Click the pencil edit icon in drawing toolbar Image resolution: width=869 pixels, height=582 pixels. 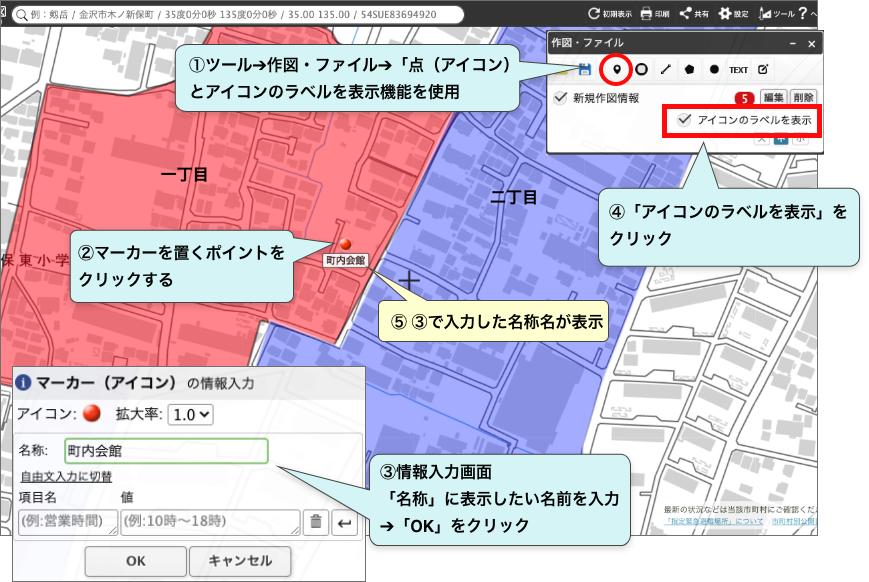763,70
